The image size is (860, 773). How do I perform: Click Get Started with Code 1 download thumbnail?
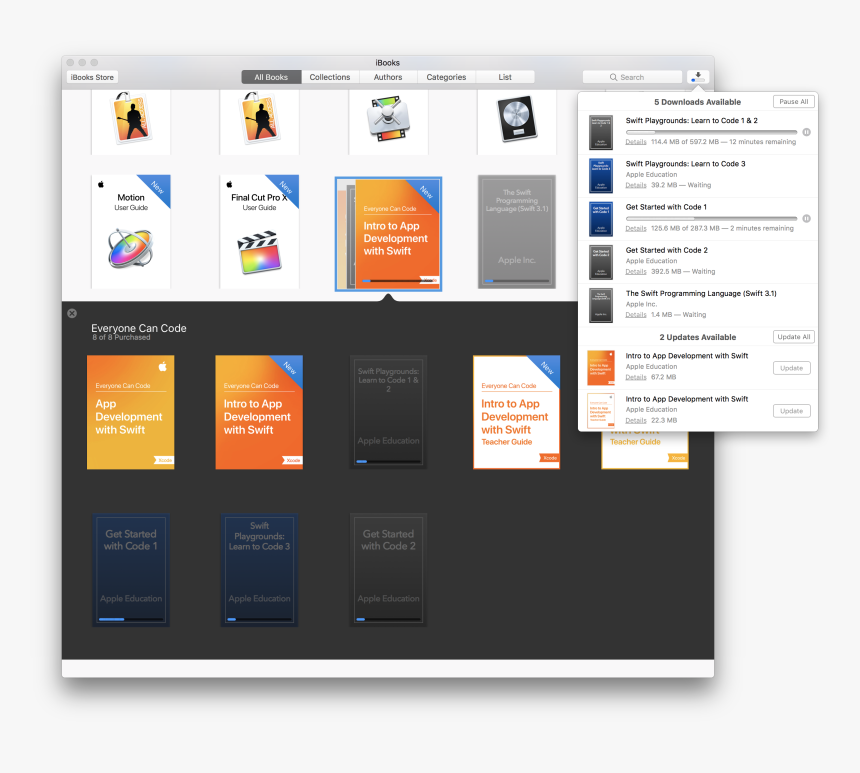pos(601,219)
